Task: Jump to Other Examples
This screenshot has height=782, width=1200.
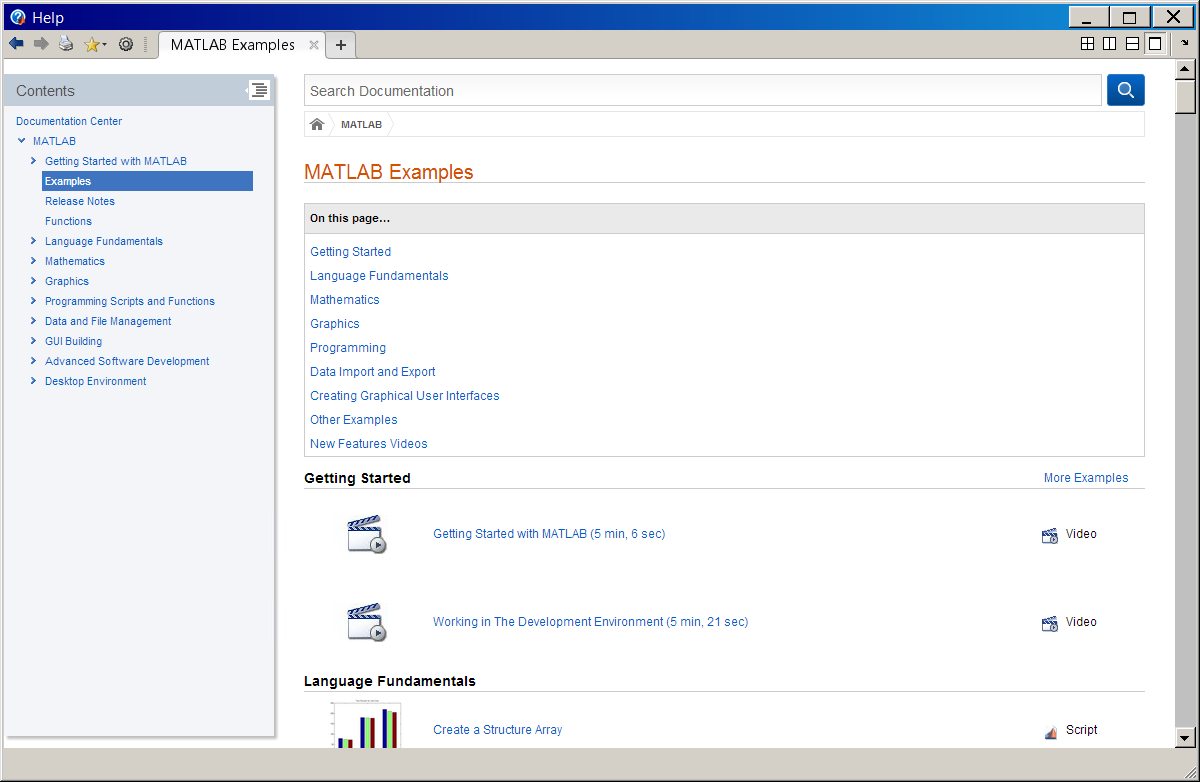Action: pos(354,420)
